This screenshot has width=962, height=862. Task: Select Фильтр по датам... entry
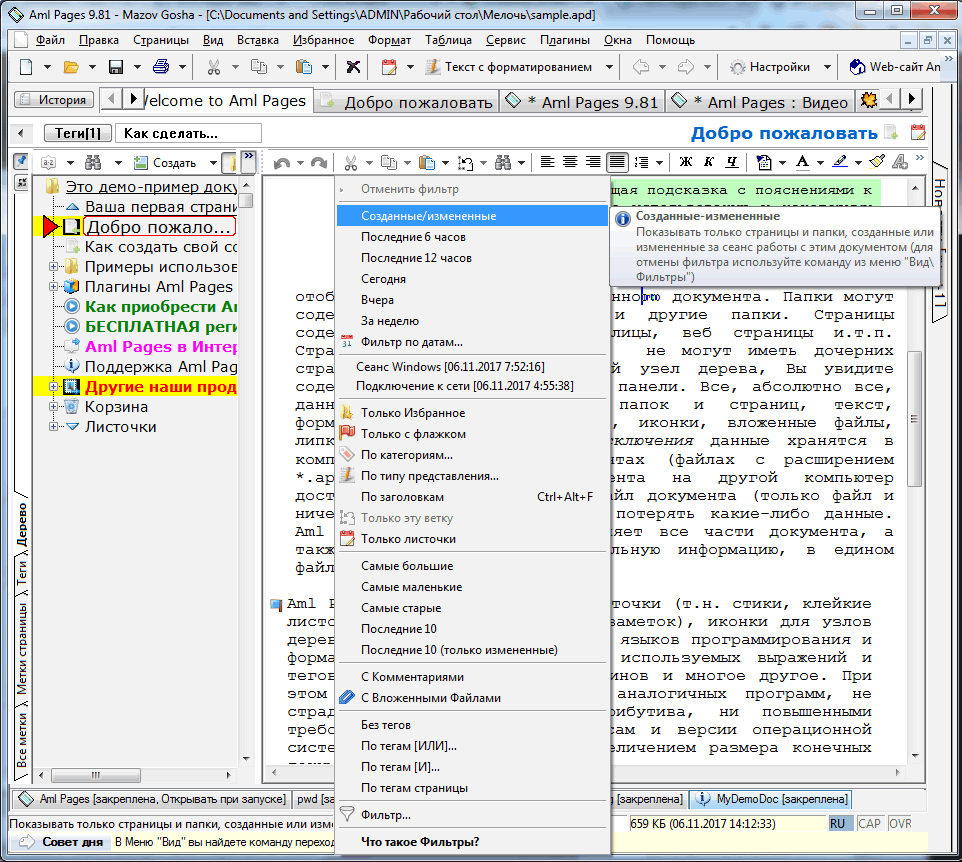coord(472,342)
